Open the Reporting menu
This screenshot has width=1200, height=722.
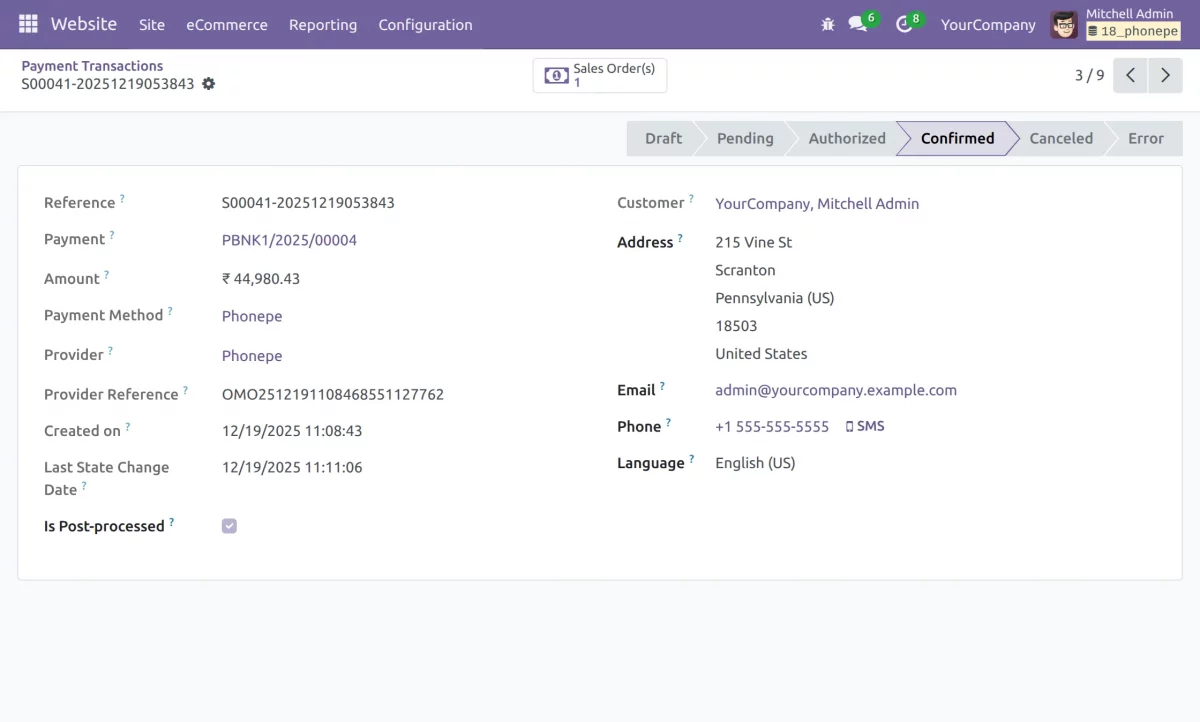[x=323, y=25]
